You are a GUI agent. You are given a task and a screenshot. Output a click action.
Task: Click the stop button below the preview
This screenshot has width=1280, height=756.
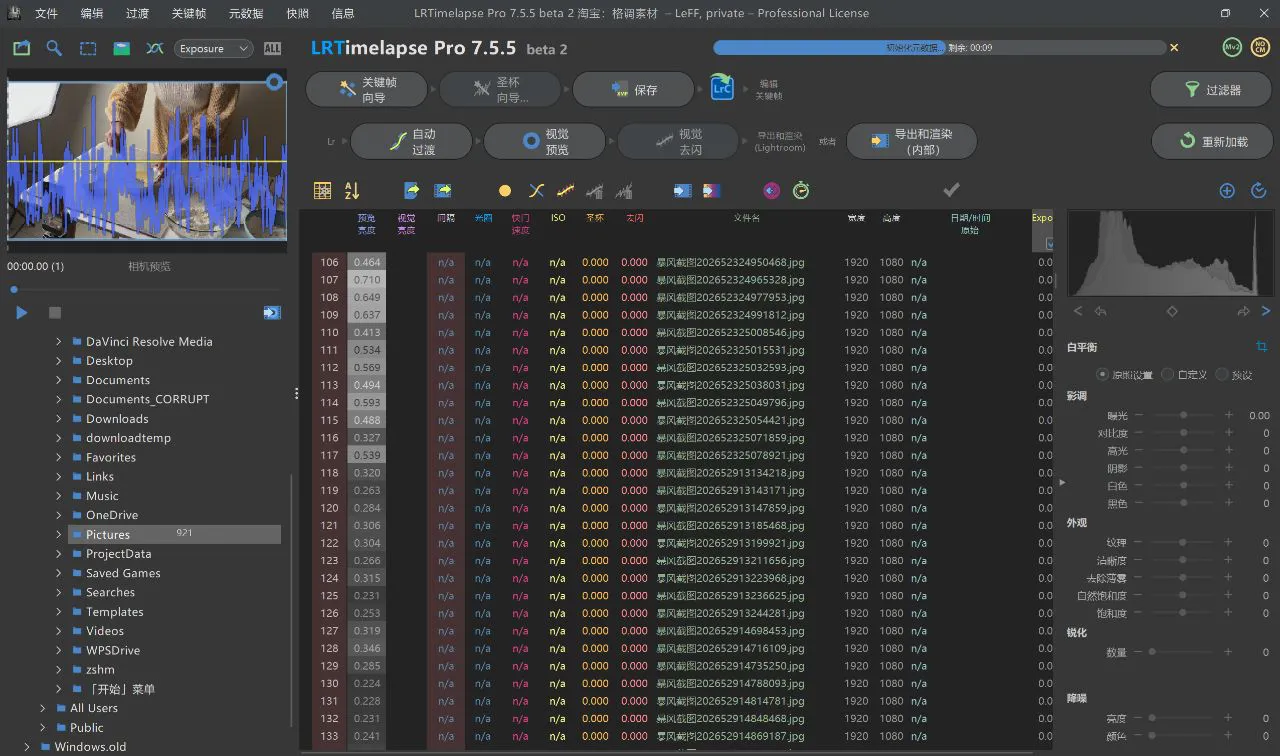point(55,313)
